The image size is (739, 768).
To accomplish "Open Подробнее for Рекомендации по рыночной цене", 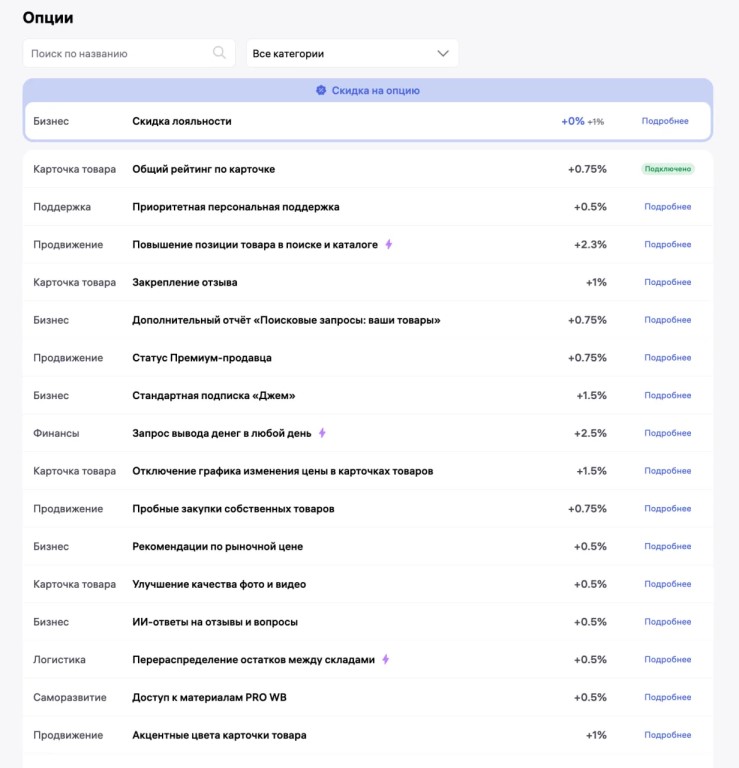I will 667,546.
